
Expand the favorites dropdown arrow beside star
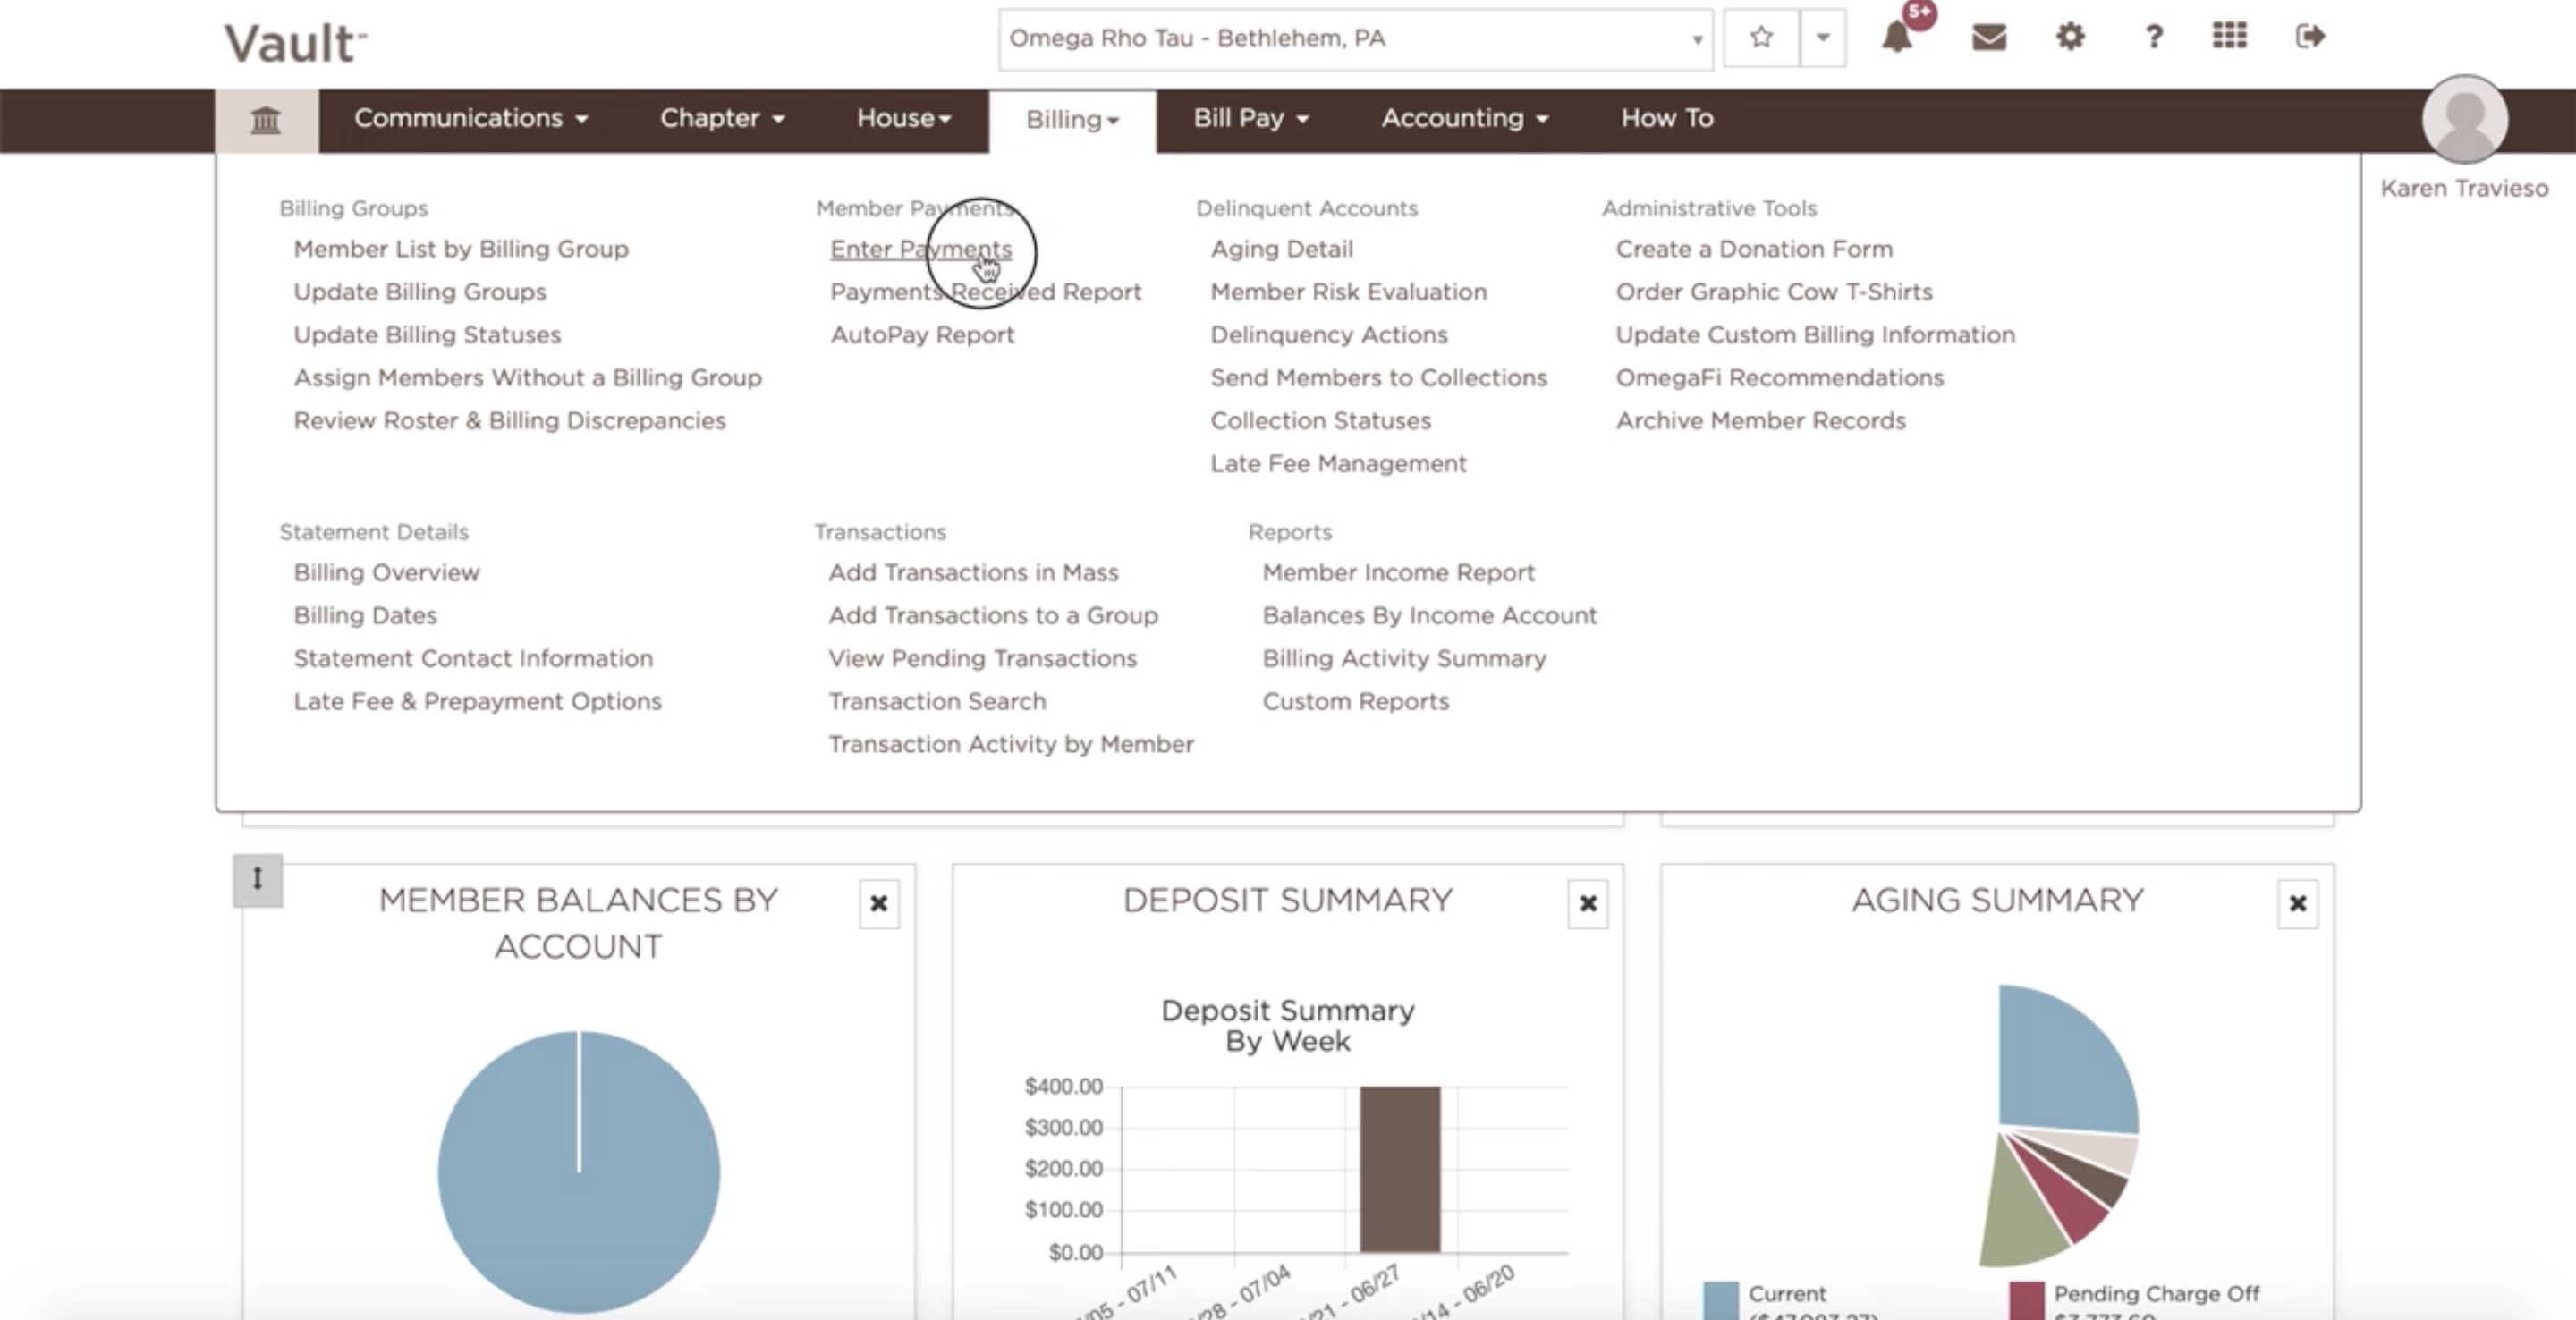click(1822, 38)
